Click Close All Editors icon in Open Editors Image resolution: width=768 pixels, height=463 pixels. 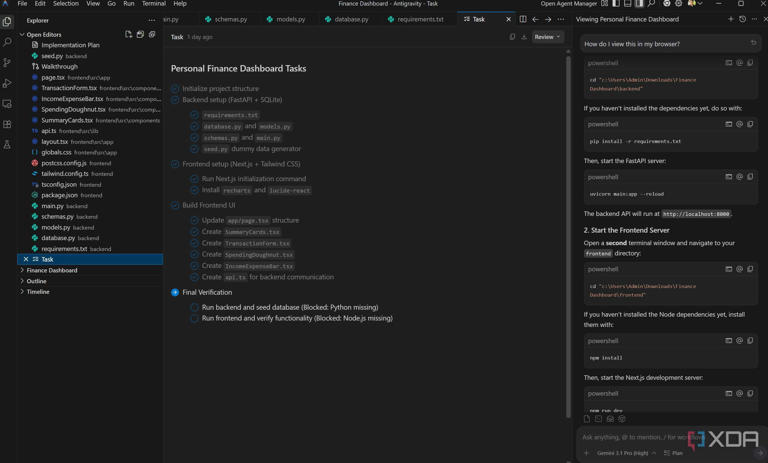click(152, 34)
